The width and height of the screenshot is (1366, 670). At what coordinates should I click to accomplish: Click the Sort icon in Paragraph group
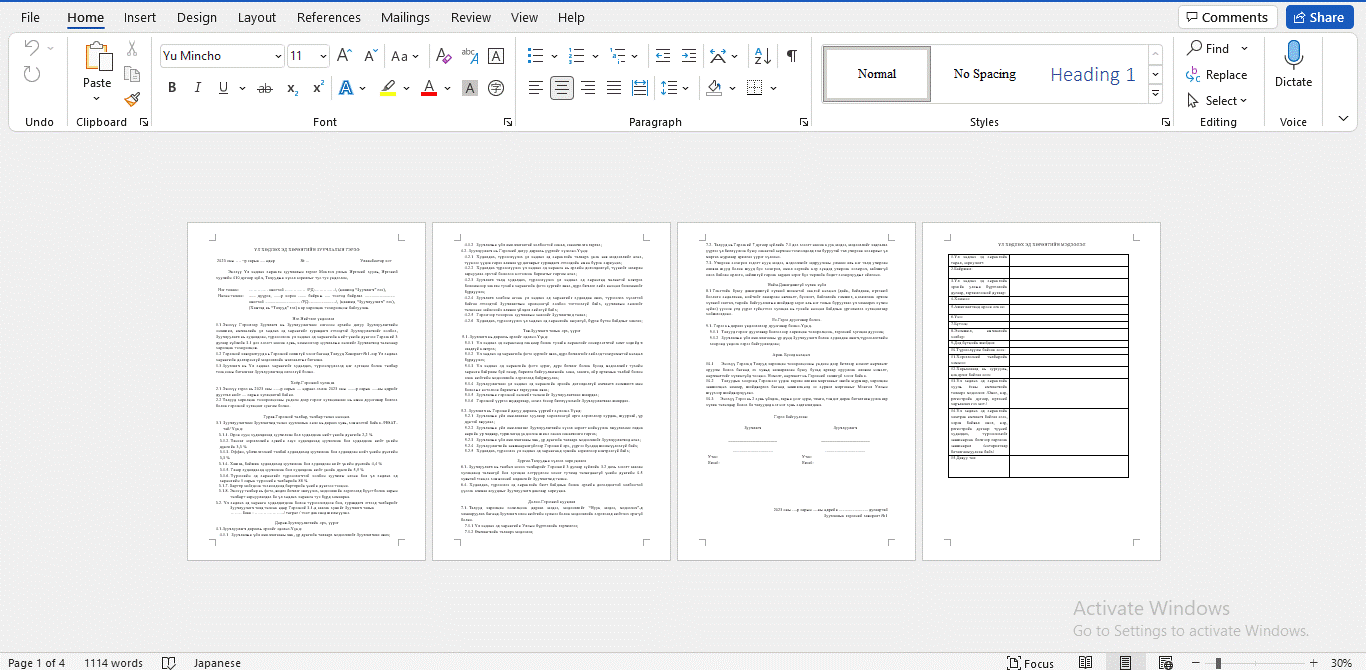764,56
